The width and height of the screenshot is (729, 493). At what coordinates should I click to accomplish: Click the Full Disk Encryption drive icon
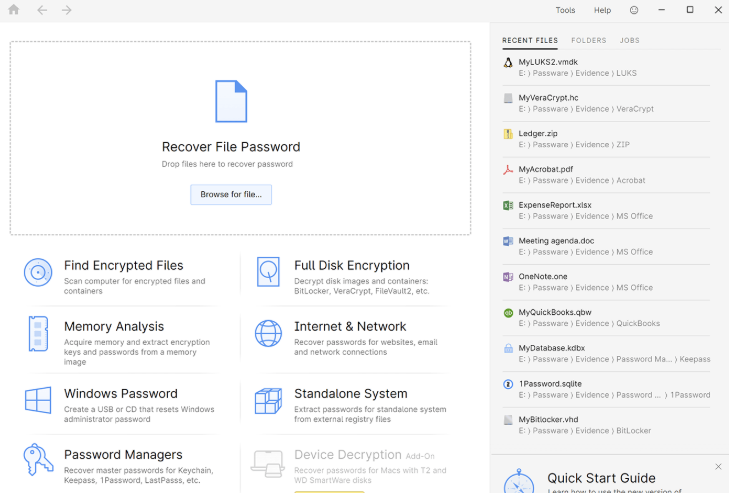point(268,272)
